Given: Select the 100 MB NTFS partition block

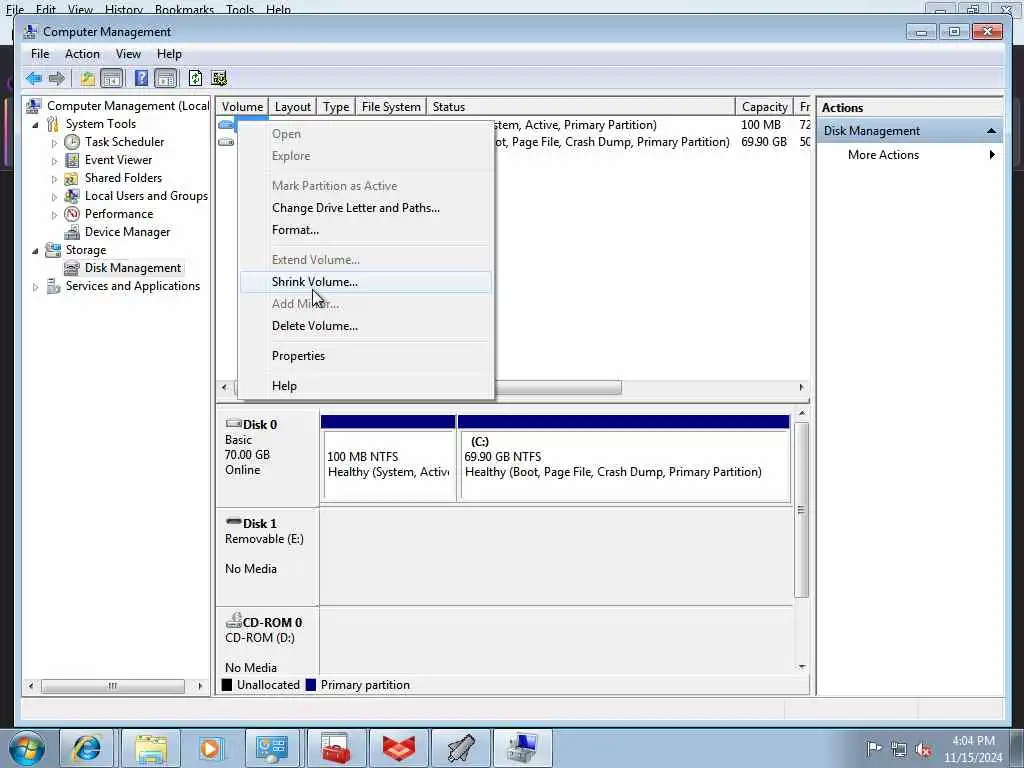Looking at the screenshot, I should tap(388, 458).
